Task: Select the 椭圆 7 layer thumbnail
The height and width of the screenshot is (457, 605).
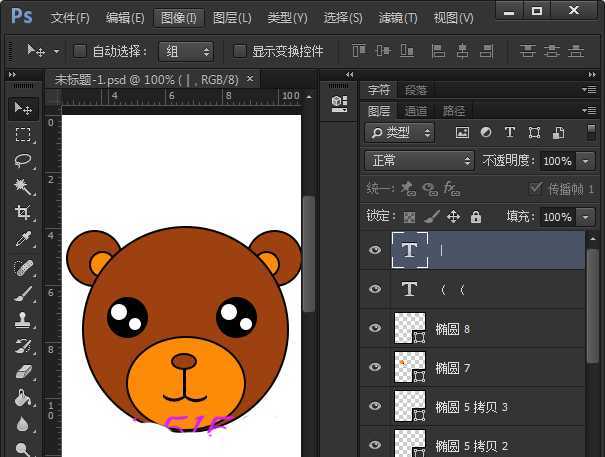Action: pyautogui.click(x=410, y=367)
